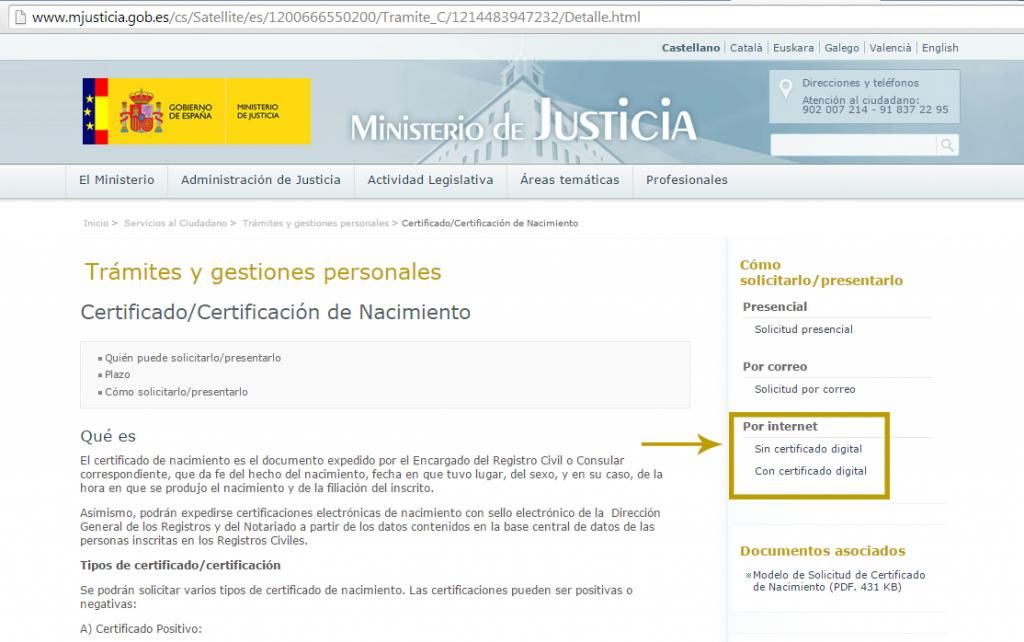Click the A) Certificado Positivo text
1024x642 pixels.
tap(141, 629)
